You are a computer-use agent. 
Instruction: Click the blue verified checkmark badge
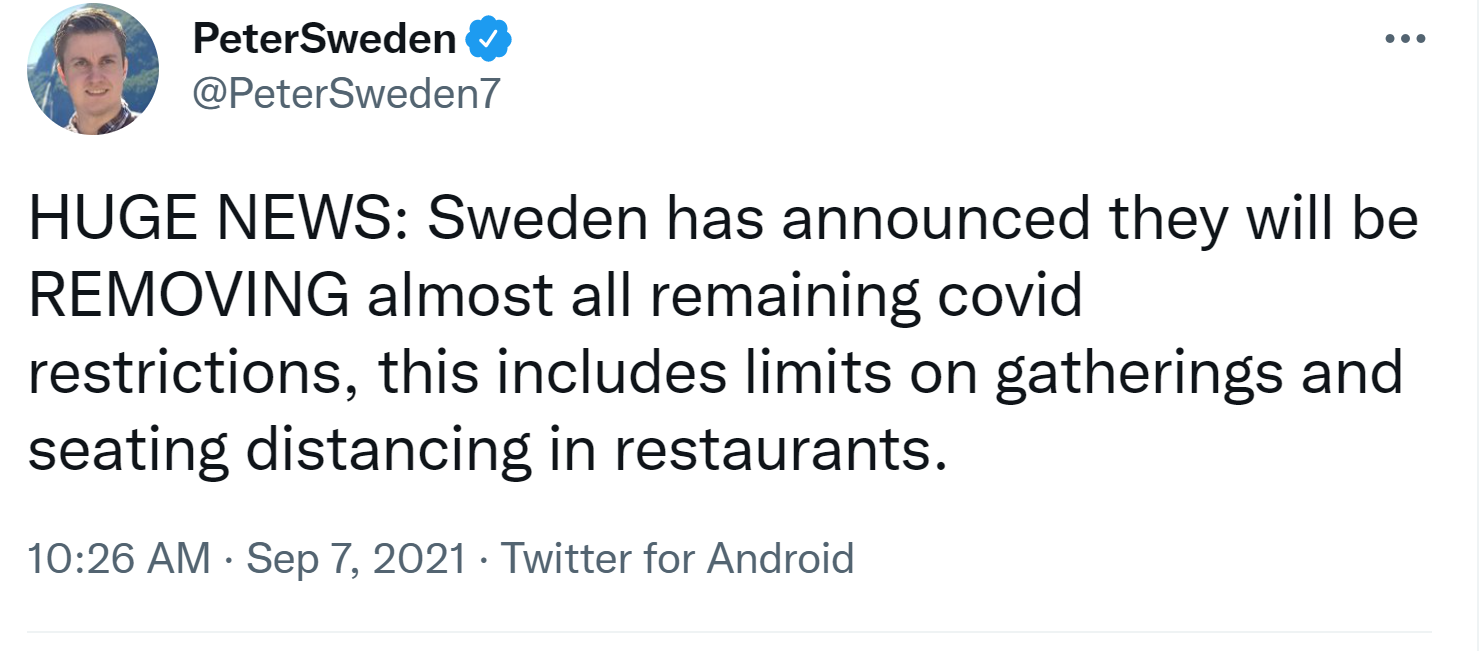(490, 40)
